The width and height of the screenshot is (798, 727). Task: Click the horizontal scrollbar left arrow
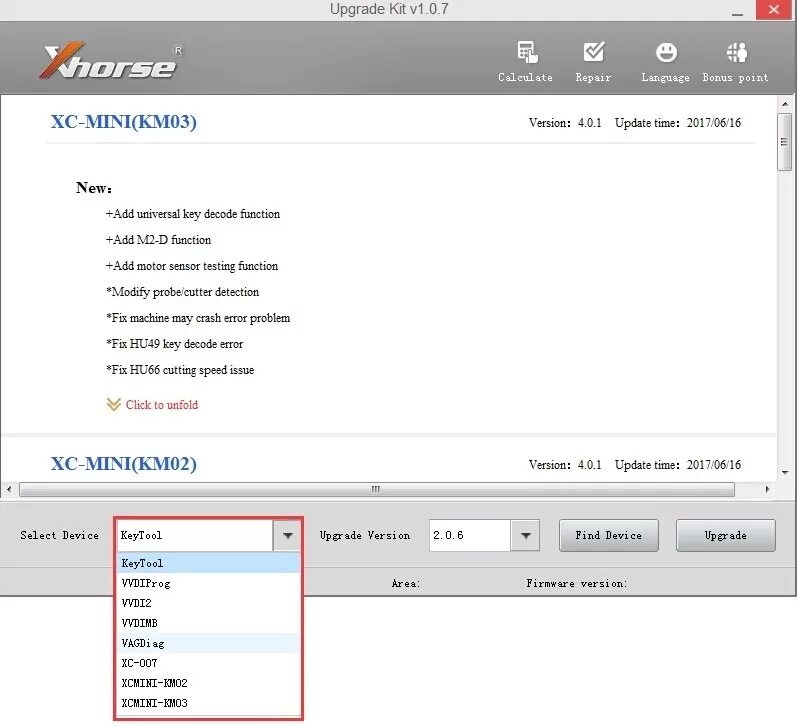tap(9, 489)
